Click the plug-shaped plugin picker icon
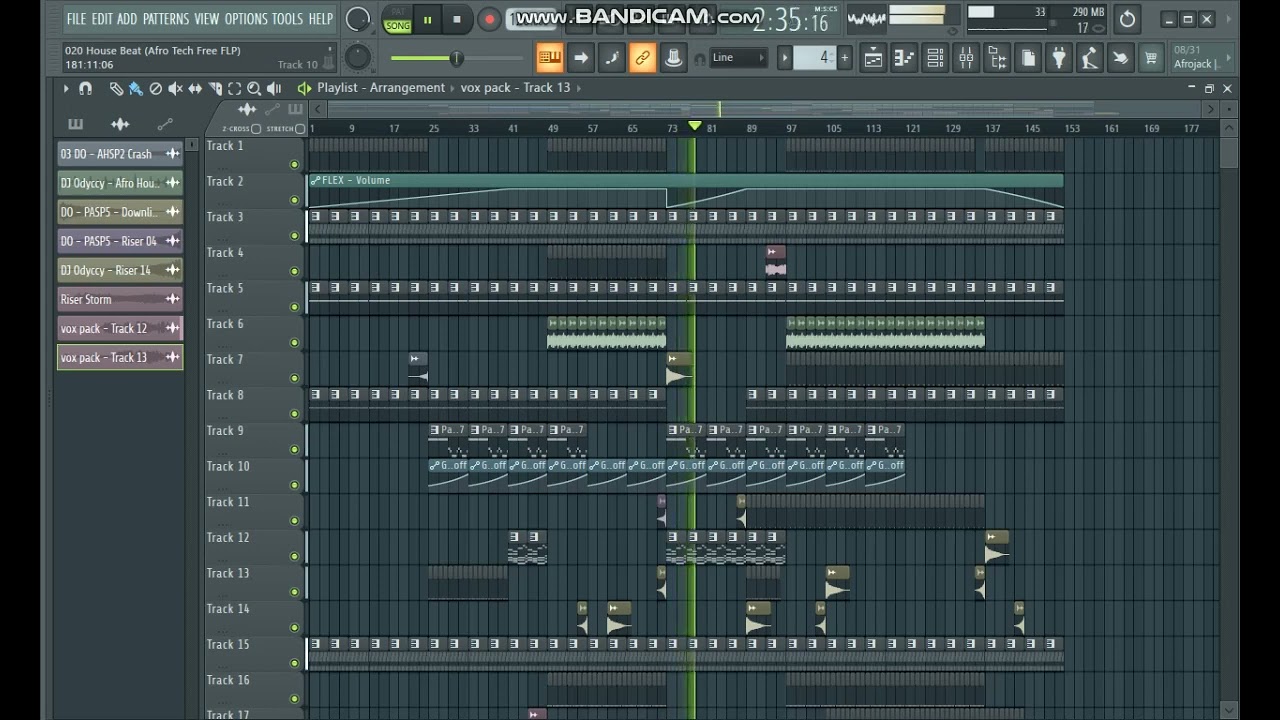The width and height of the screenshot is (1280, 720). pyautogui.click(x=1059, y=58)
